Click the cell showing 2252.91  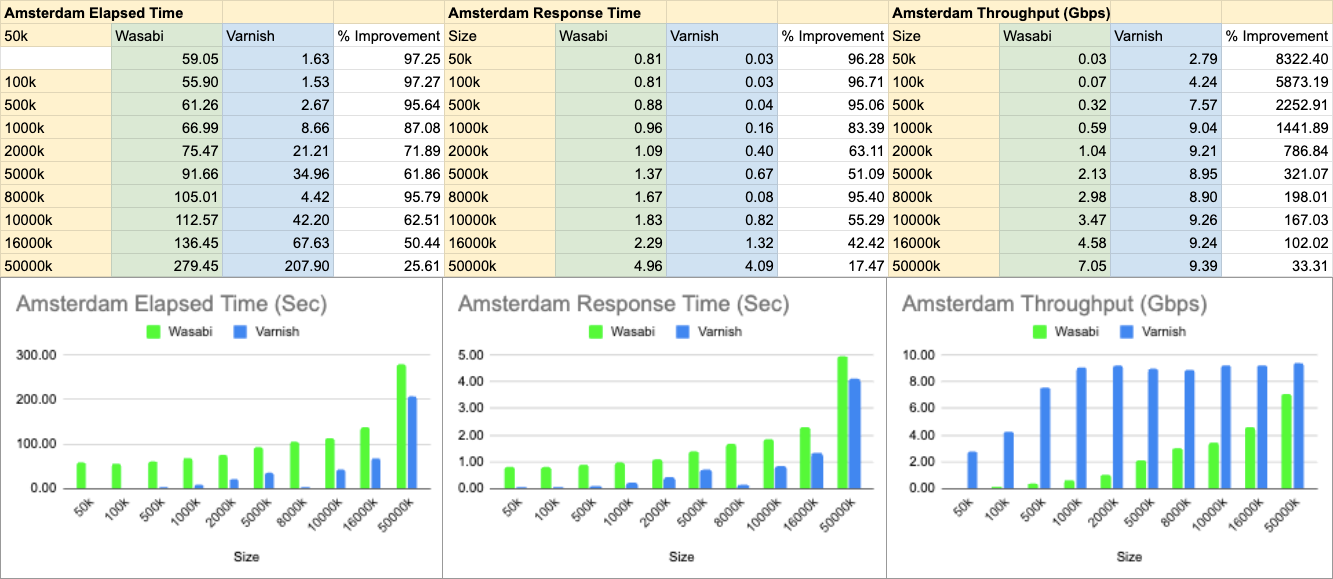pyautogui.click(x=1277, y=104)
